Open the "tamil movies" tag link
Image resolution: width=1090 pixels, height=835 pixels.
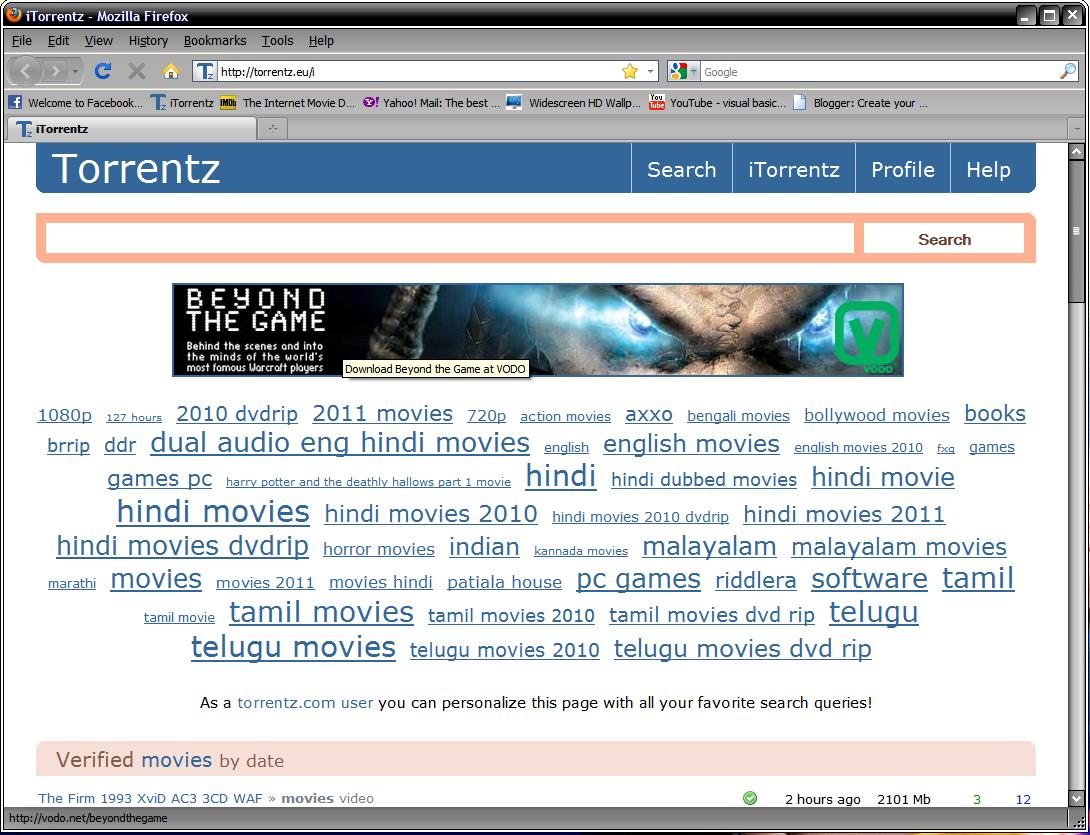(x=321, y=612)
